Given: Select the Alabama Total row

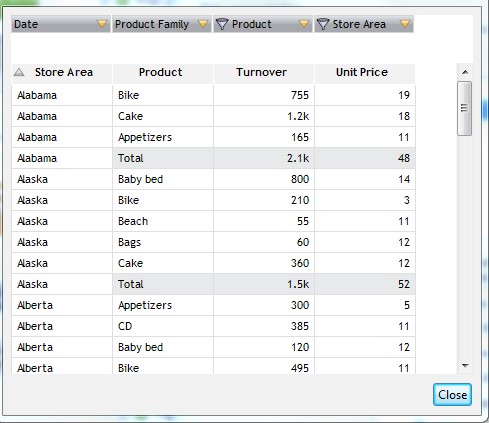Looking at the screenshot, I should [x=213, y=158].
